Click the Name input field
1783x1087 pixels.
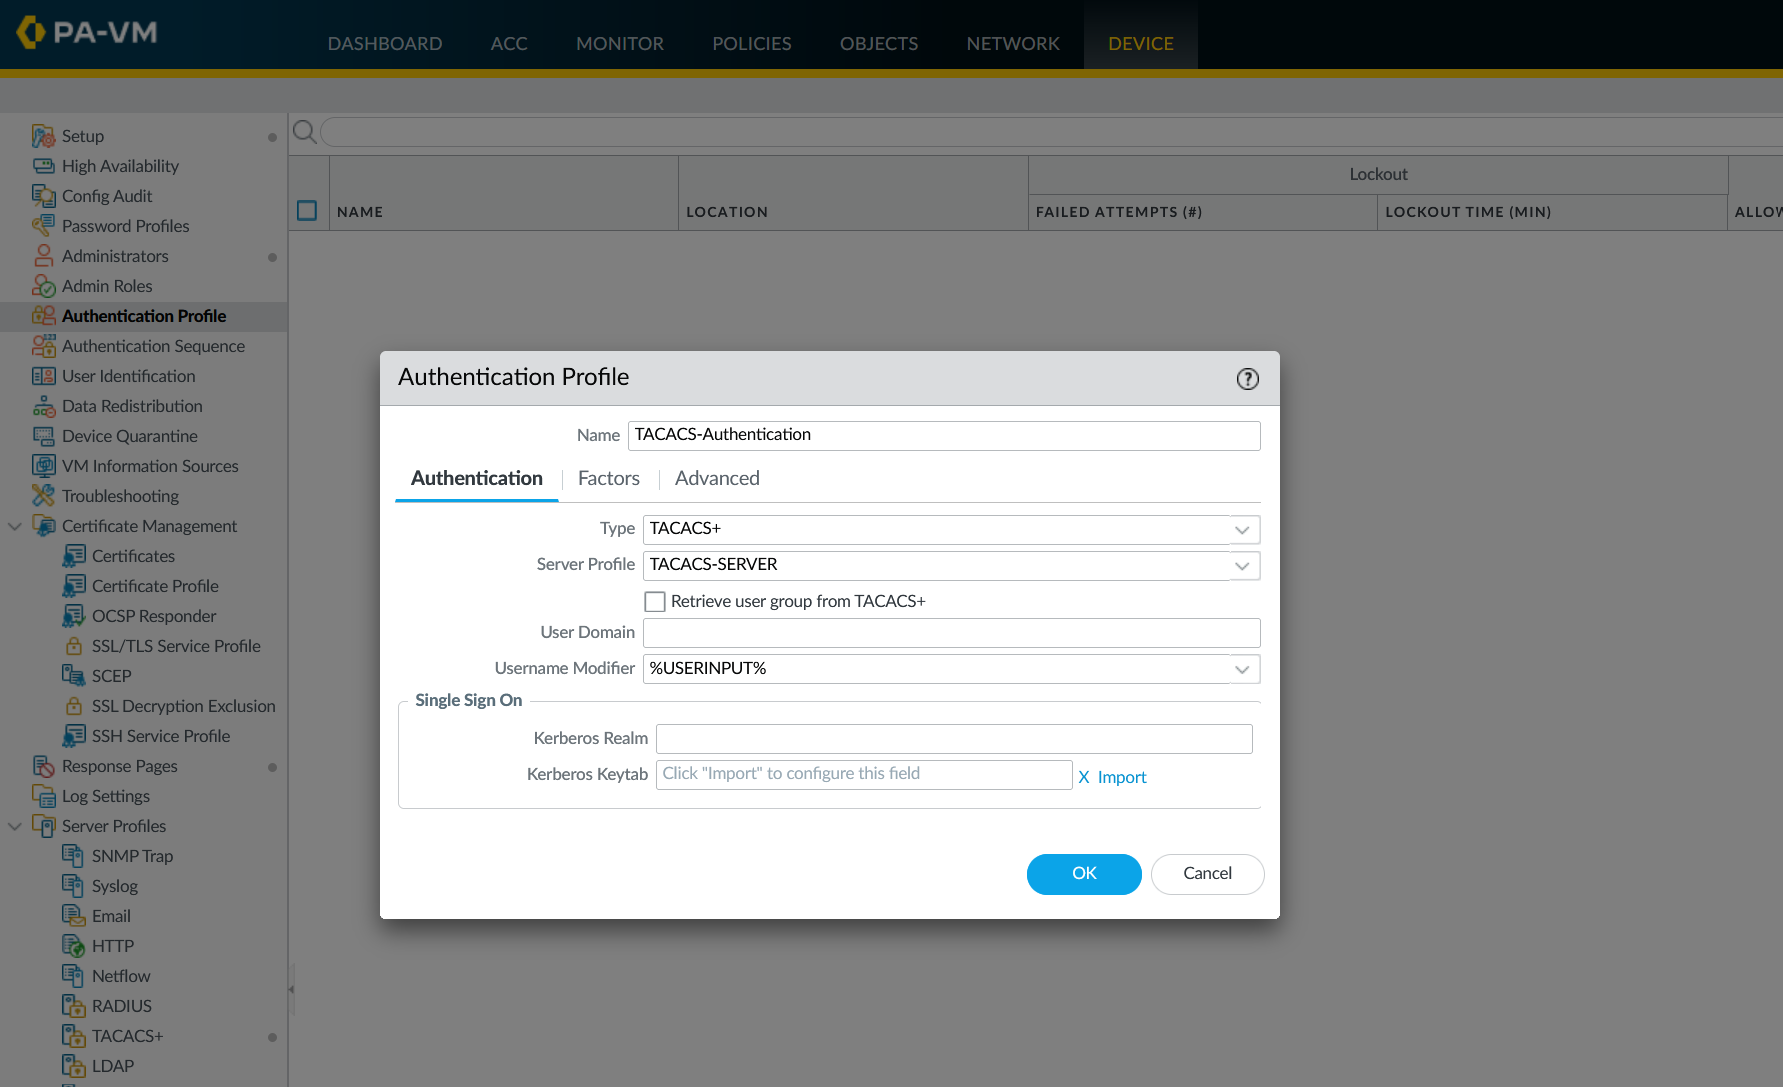(944, 435)
